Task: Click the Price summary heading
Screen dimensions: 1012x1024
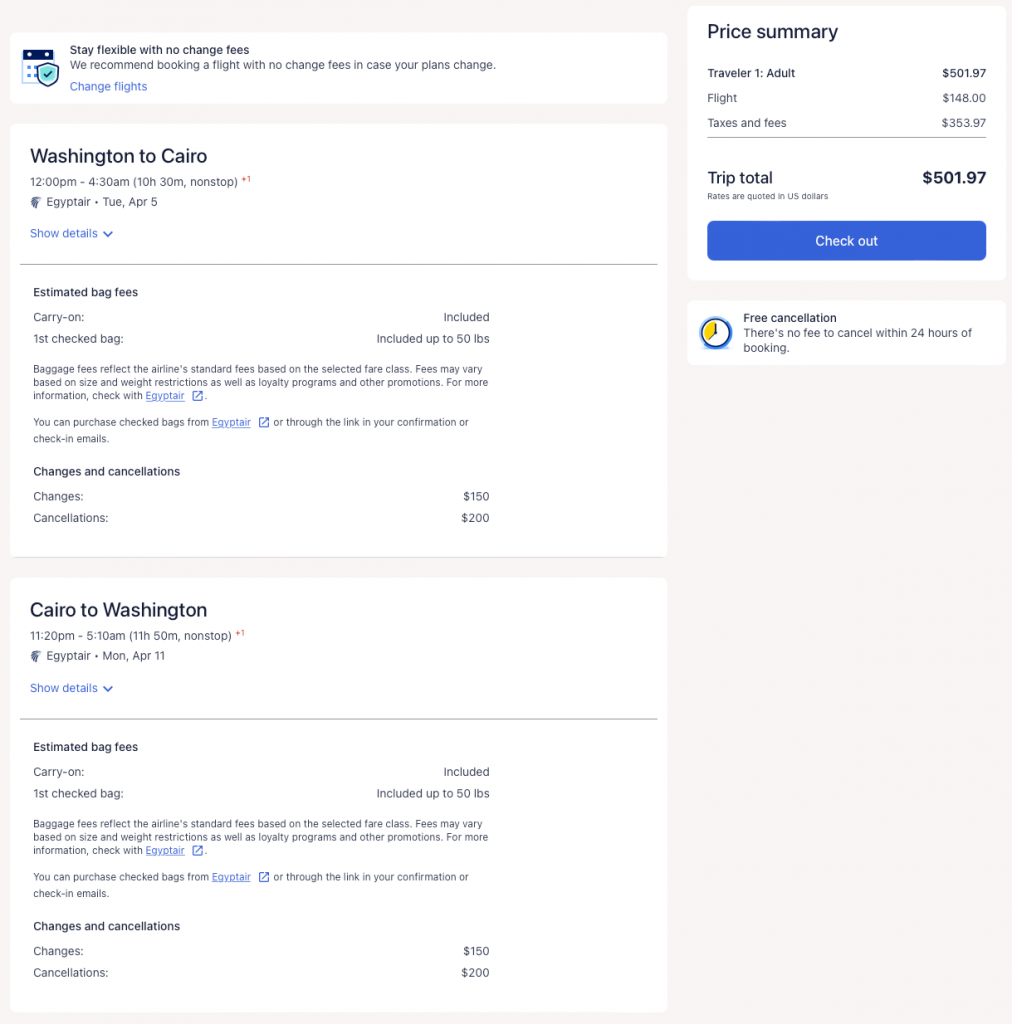Action: pos(772,32)
